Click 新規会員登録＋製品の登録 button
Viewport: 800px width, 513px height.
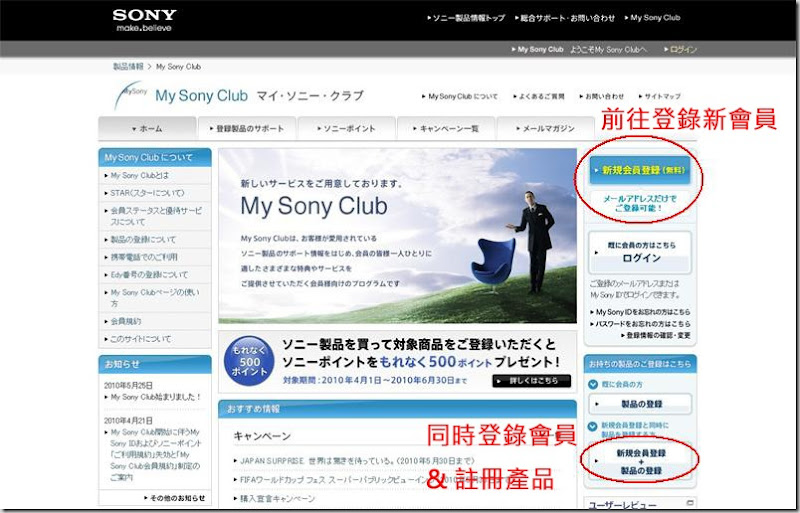pos(641,461)
